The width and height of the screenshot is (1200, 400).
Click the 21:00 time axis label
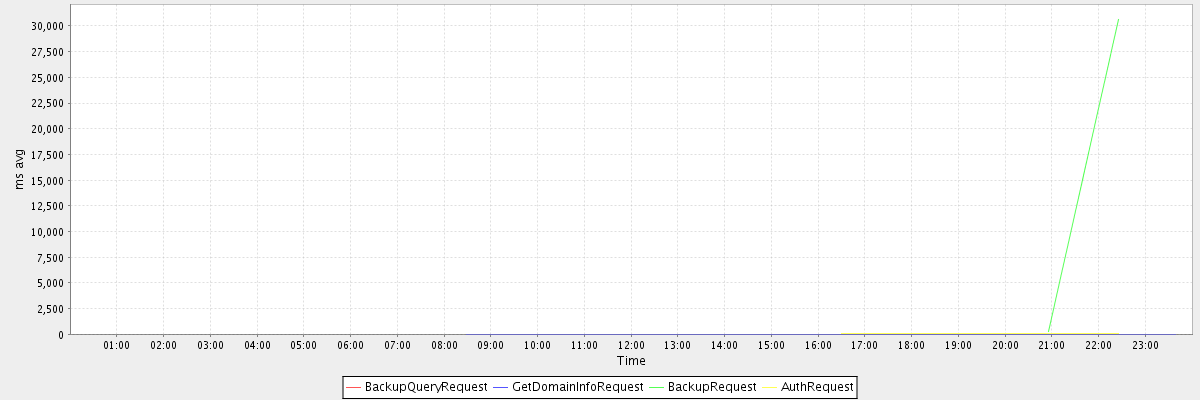(1051, 345)
